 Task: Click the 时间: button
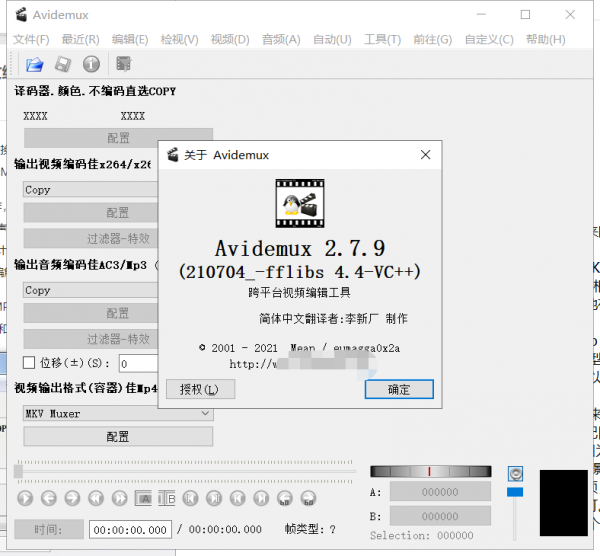tap(49, 529)
